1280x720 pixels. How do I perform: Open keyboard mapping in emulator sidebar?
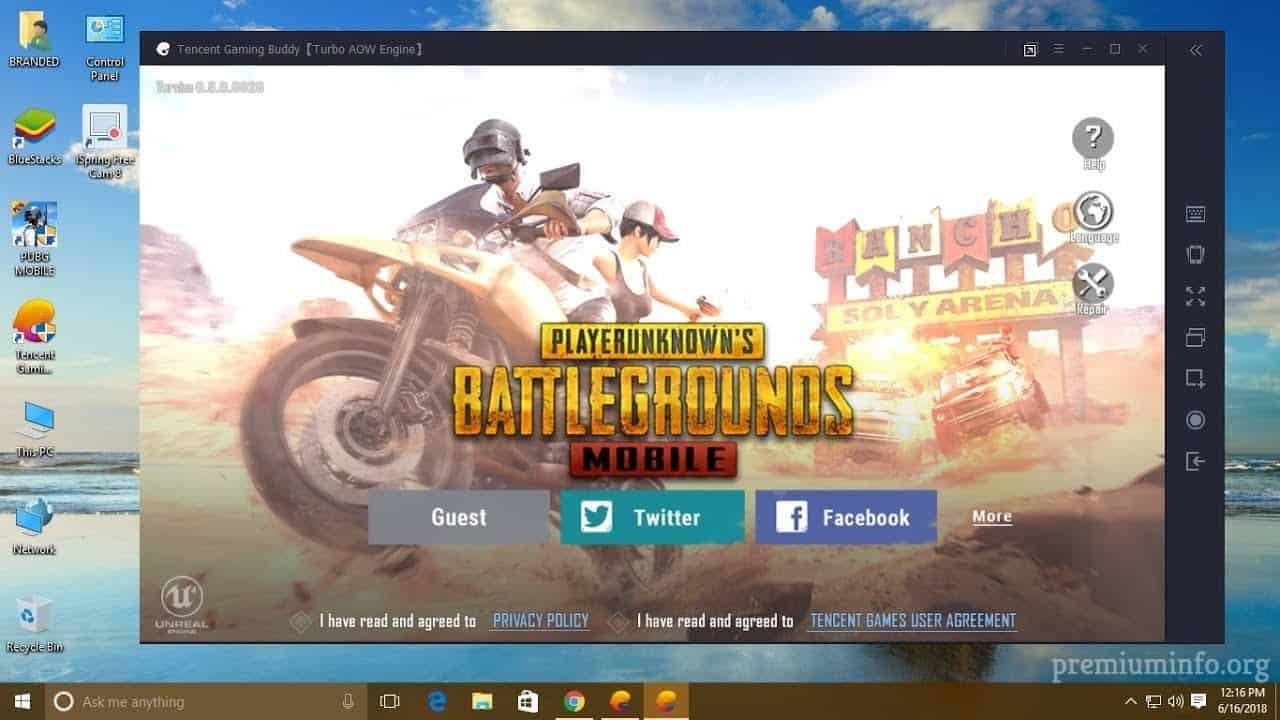tap(1195, 214)
